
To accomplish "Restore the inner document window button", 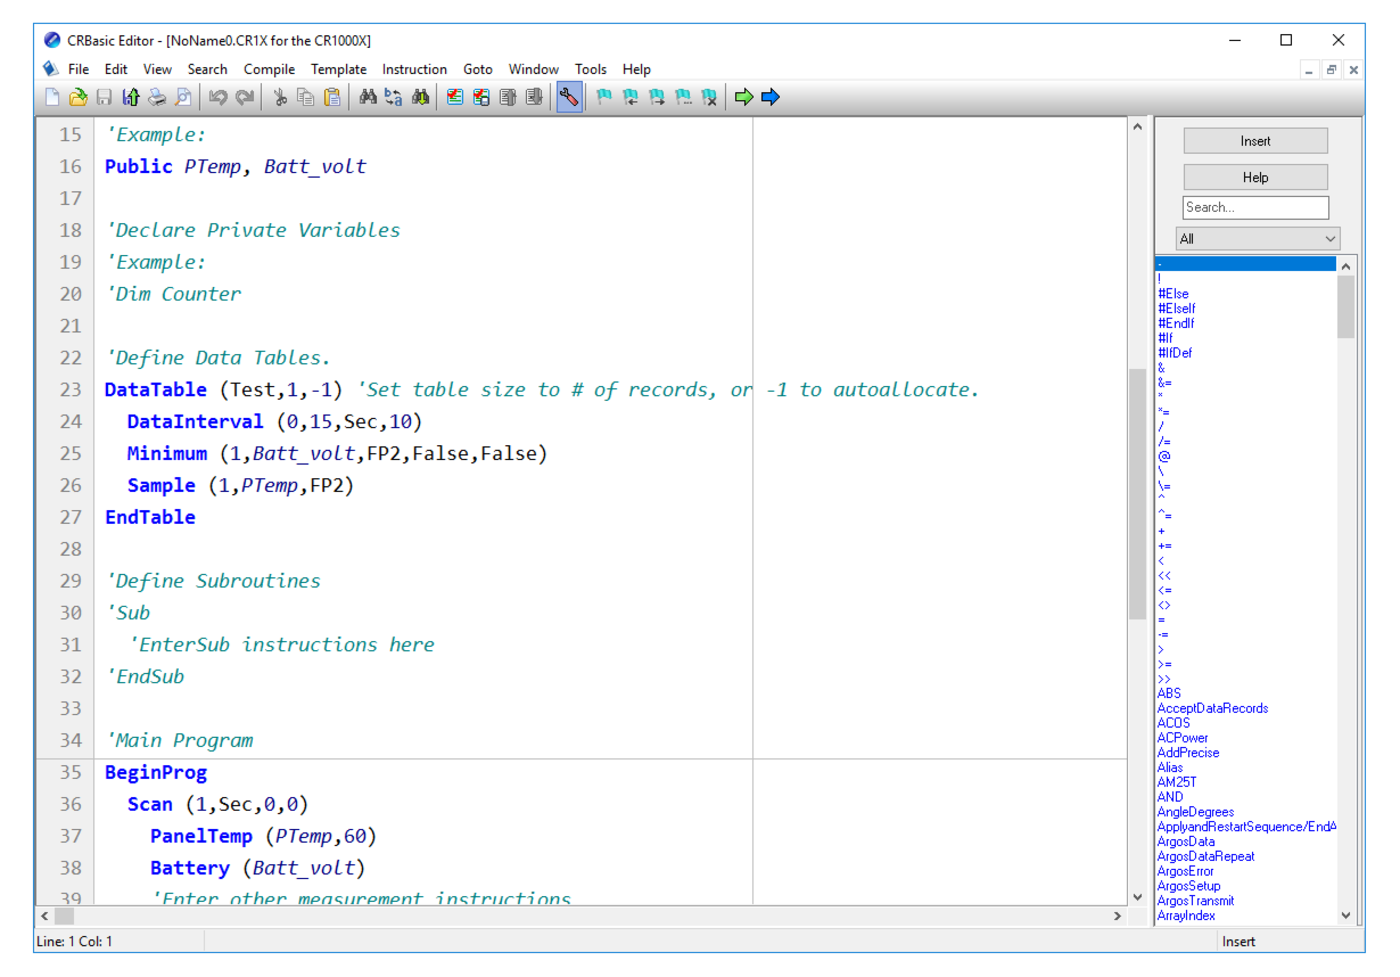I will [1331, 70].
